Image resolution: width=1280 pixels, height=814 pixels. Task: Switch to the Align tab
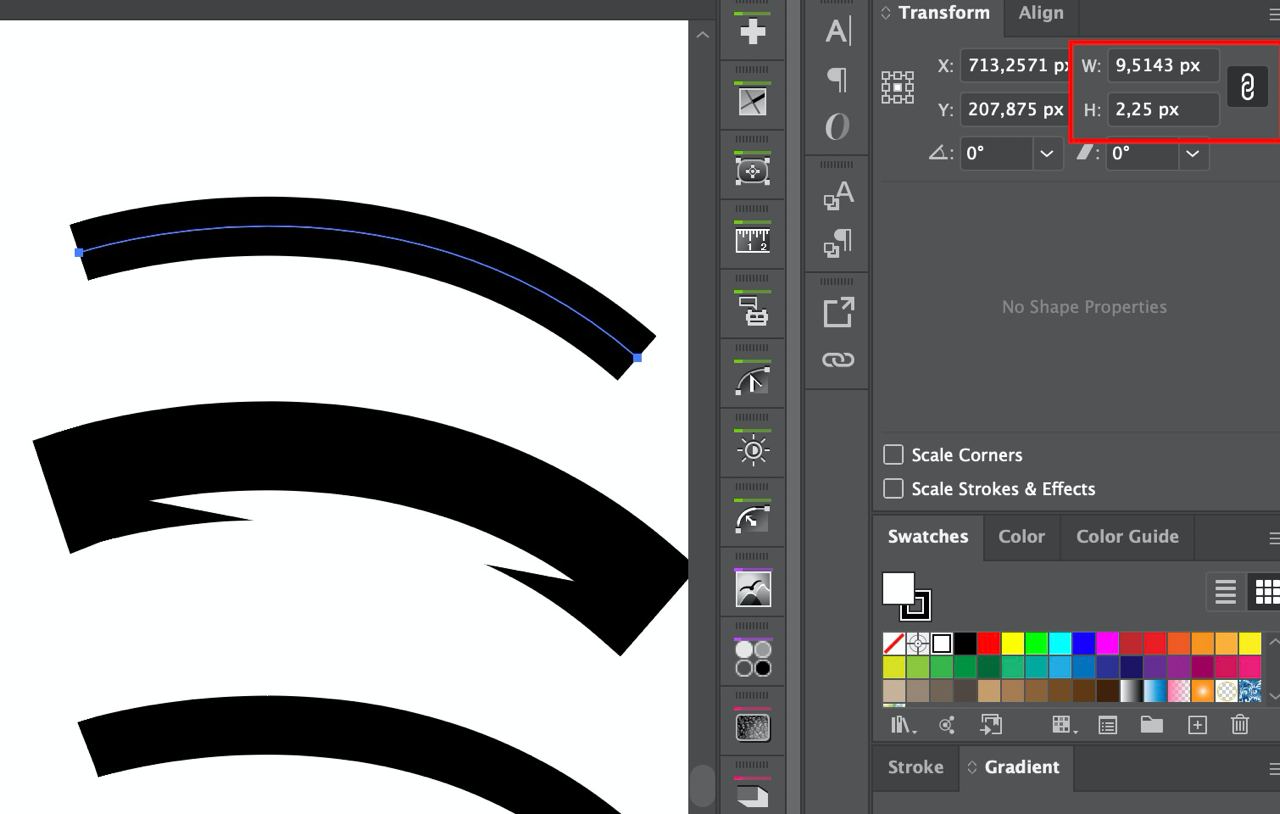pos(1041,13)
